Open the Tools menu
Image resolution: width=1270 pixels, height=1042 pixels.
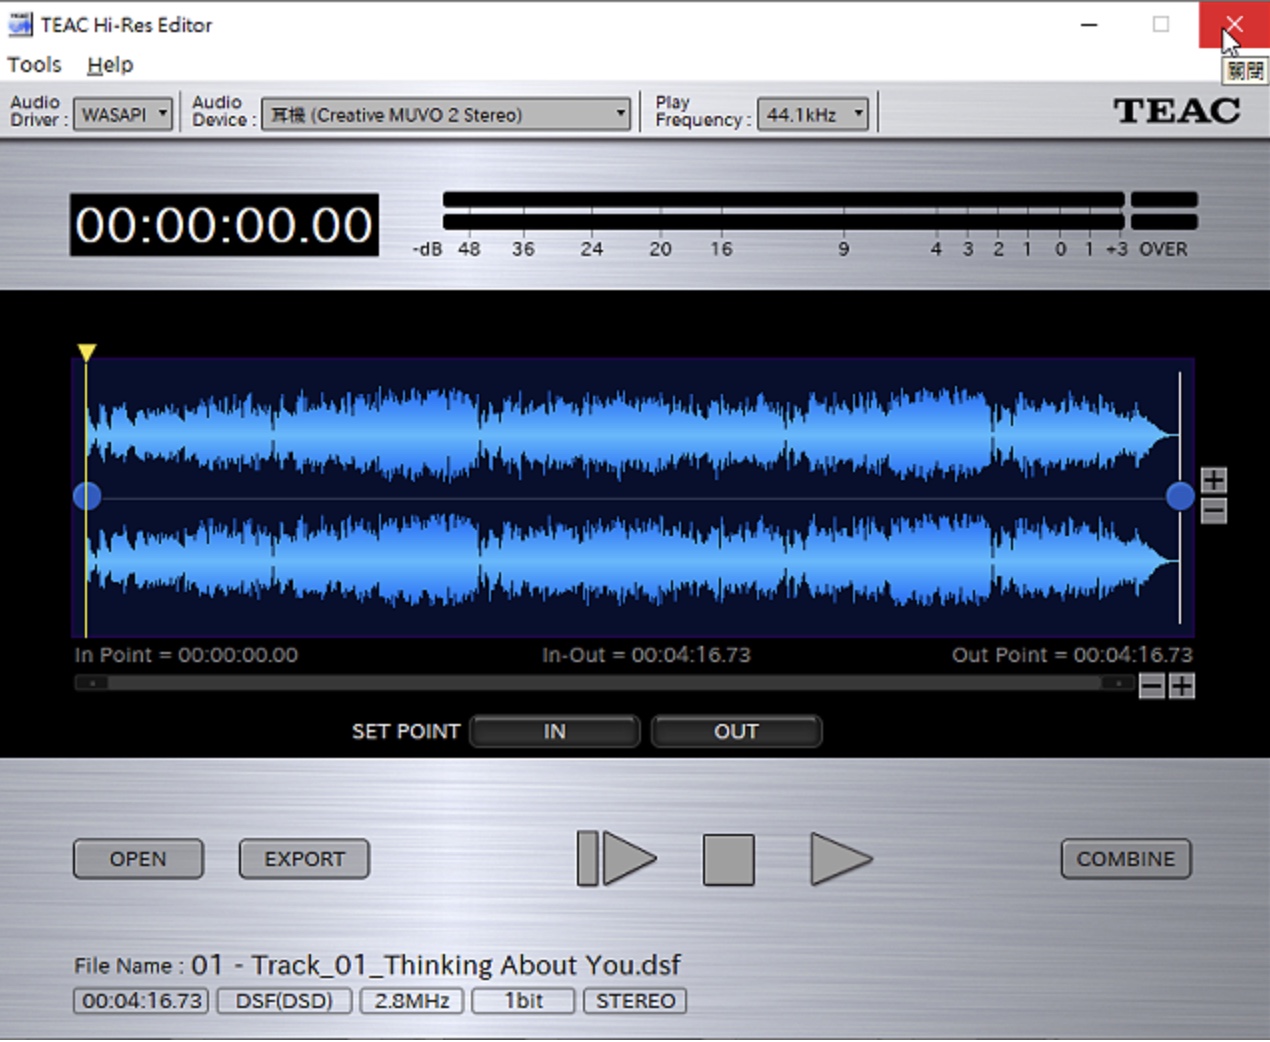(35, 65)
